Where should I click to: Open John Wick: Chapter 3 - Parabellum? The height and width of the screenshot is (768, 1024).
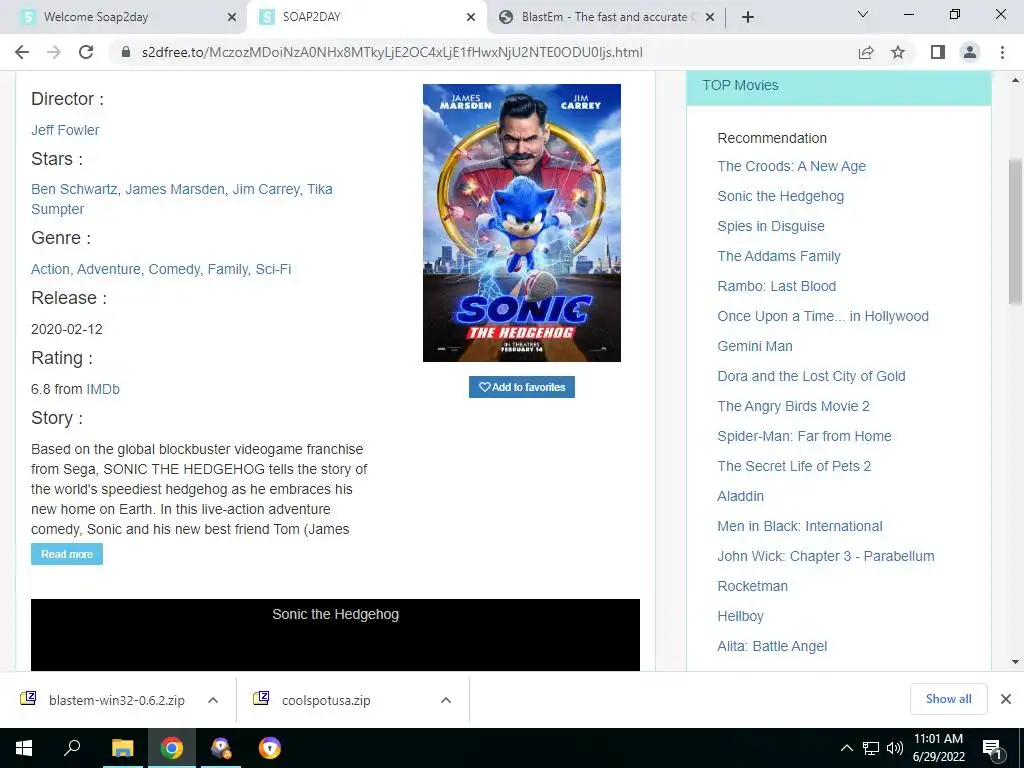coord(825,556)
